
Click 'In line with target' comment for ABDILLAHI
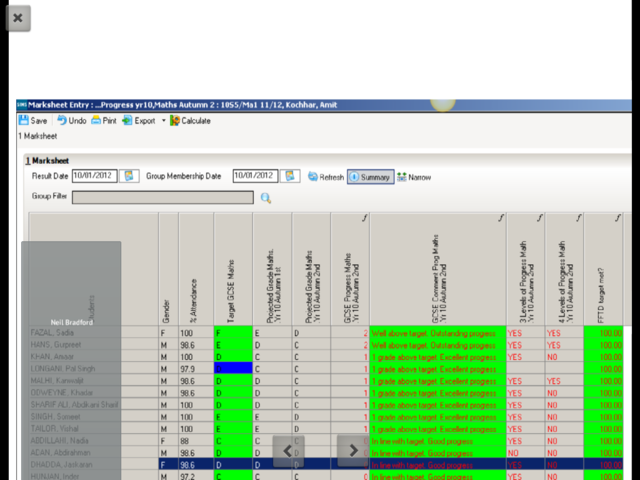point(438,441)
